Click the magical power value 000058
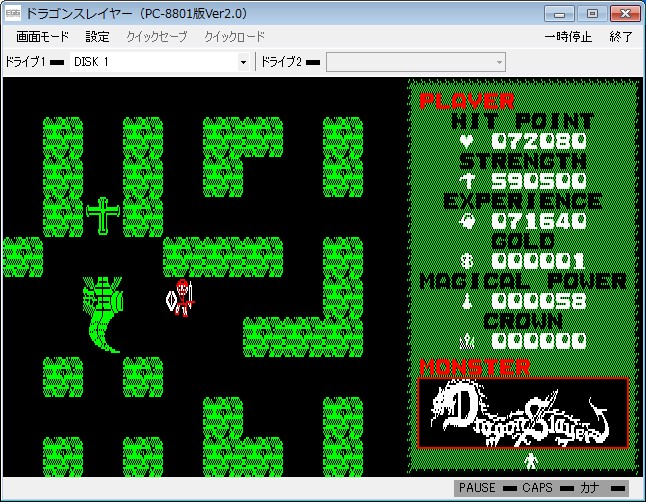Image resolution: width=646 pixels, height=502 pixels. (539, 301)
